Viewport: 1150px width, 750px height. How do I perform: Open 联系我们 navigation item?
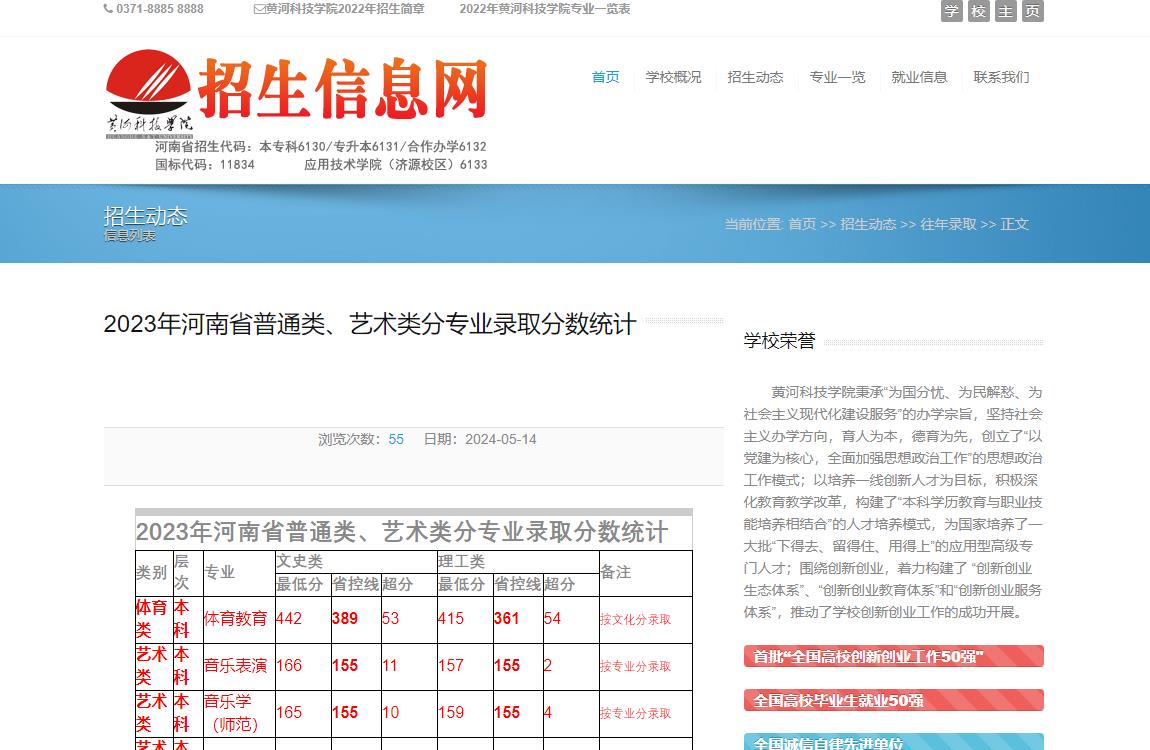click(1001, 77)
